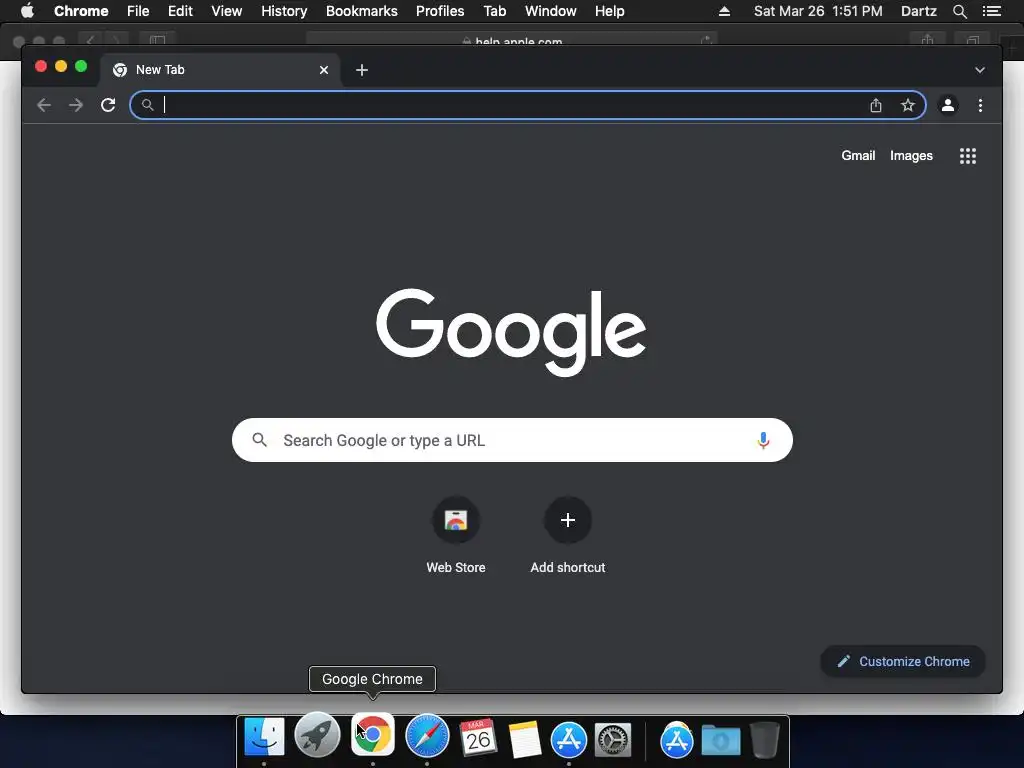The height and width of the screenshot is (768, 1024).
Task: Open a new tab with the plus button
Action: 362,70
